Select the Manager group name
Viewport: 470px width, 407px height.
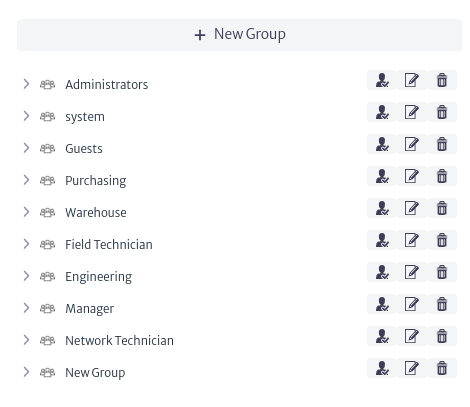point(90,309)
